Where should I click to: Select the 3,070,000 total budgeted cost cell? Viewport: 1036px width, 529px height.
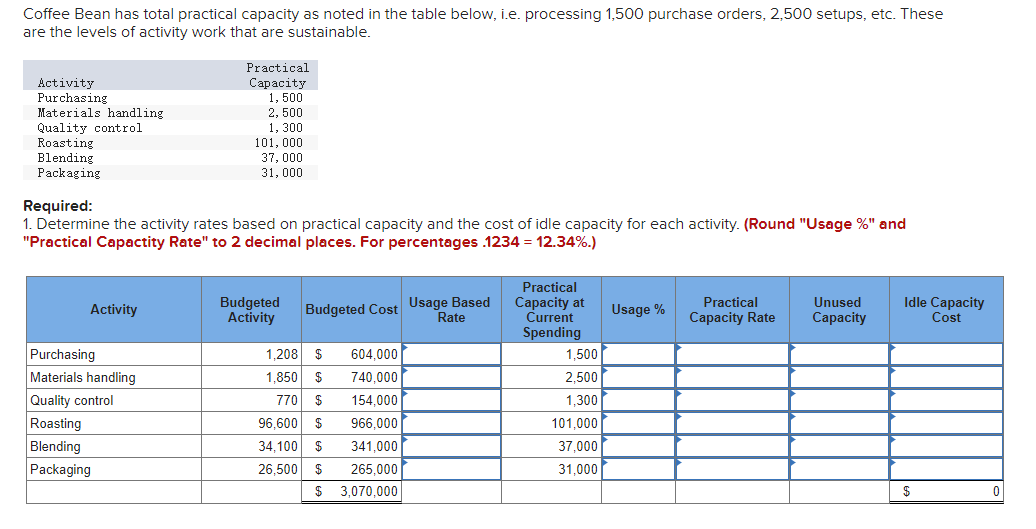point(352,492)
